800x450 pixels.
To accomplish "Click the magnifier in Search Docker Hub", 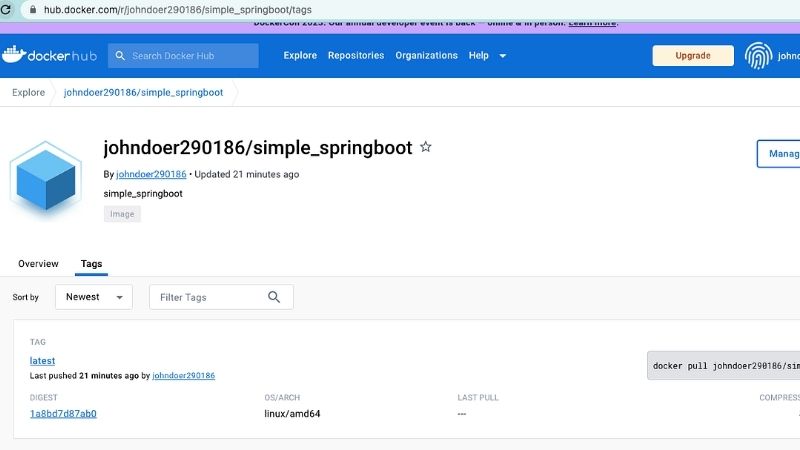I will click(120, 56).
